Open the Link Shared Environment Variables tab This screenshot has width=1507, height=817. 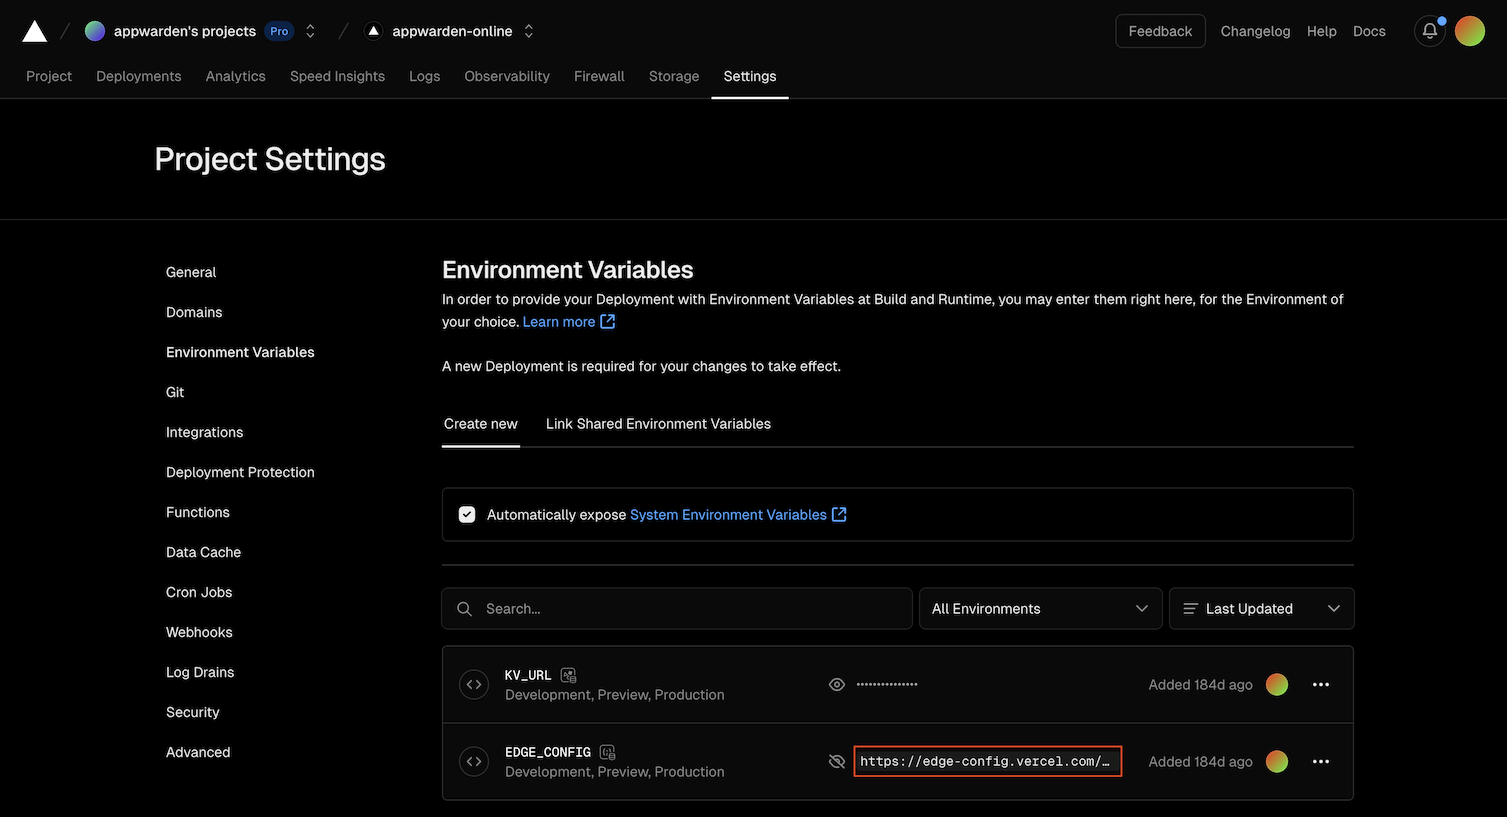[658, 423]
